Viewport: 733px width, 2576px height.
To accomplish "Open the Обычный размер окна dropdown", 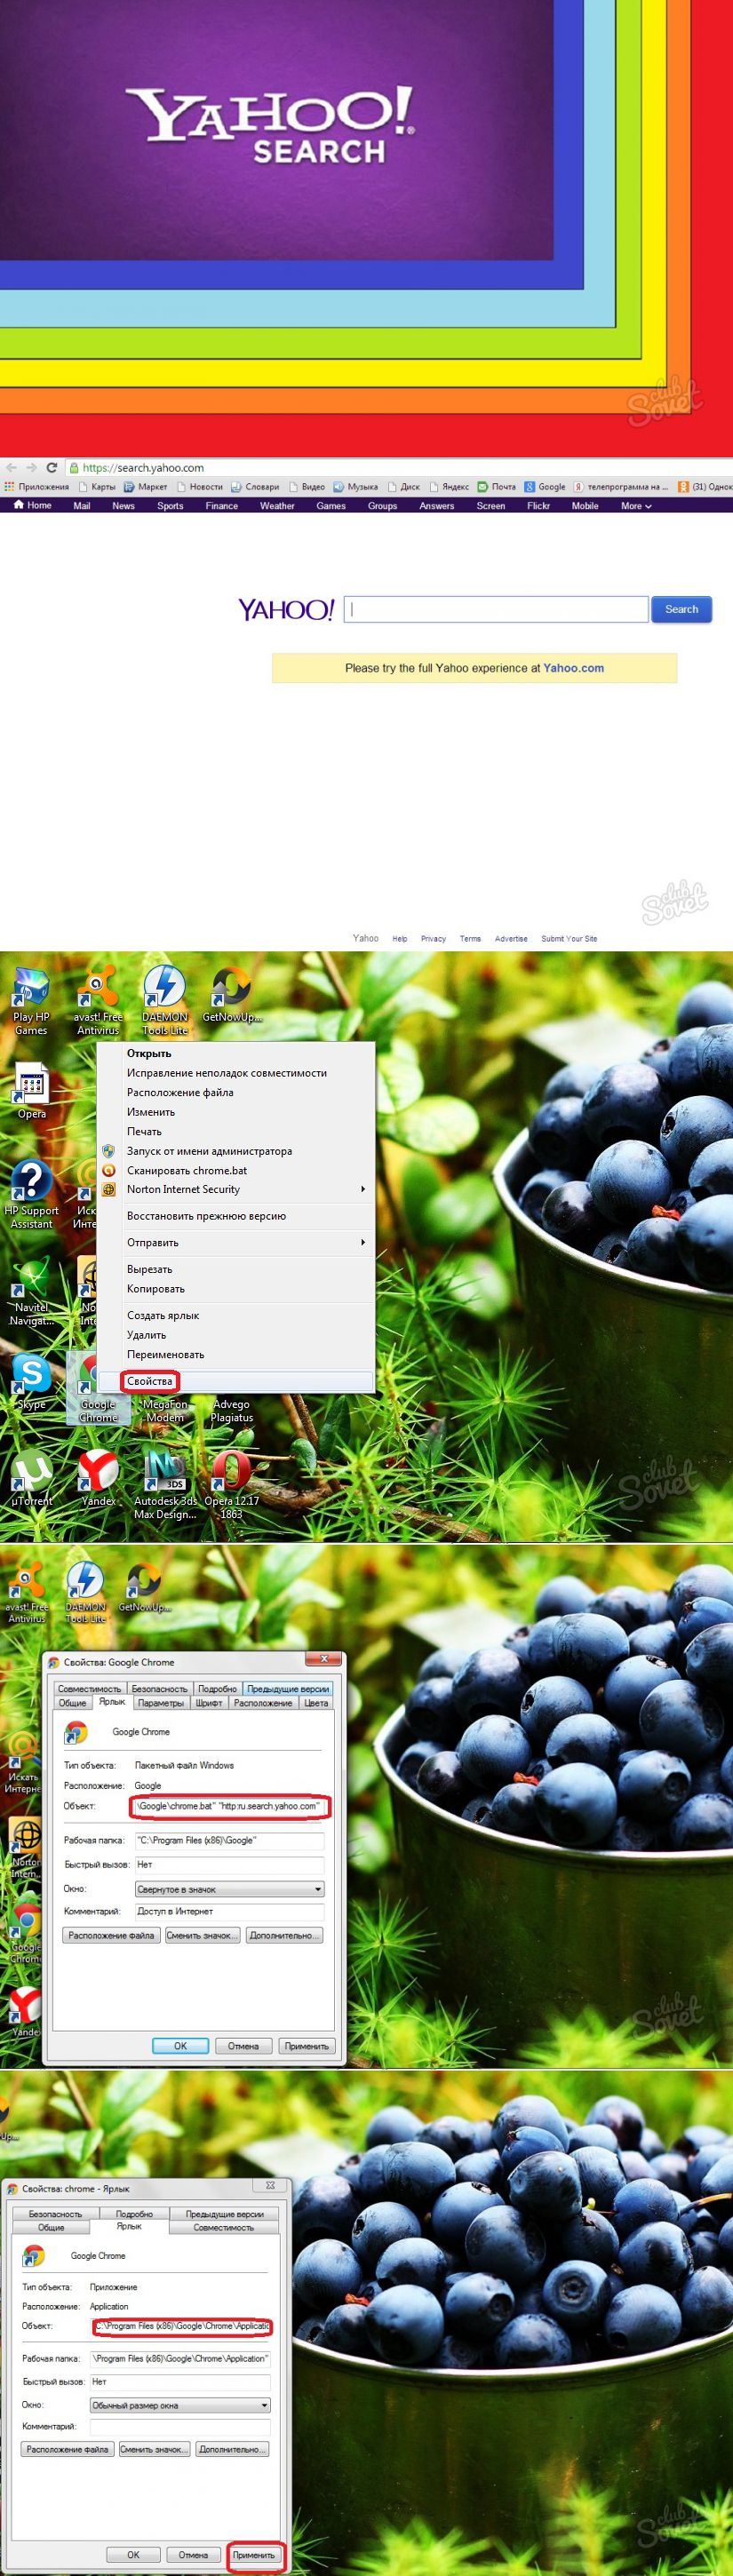I will 180,2405.
